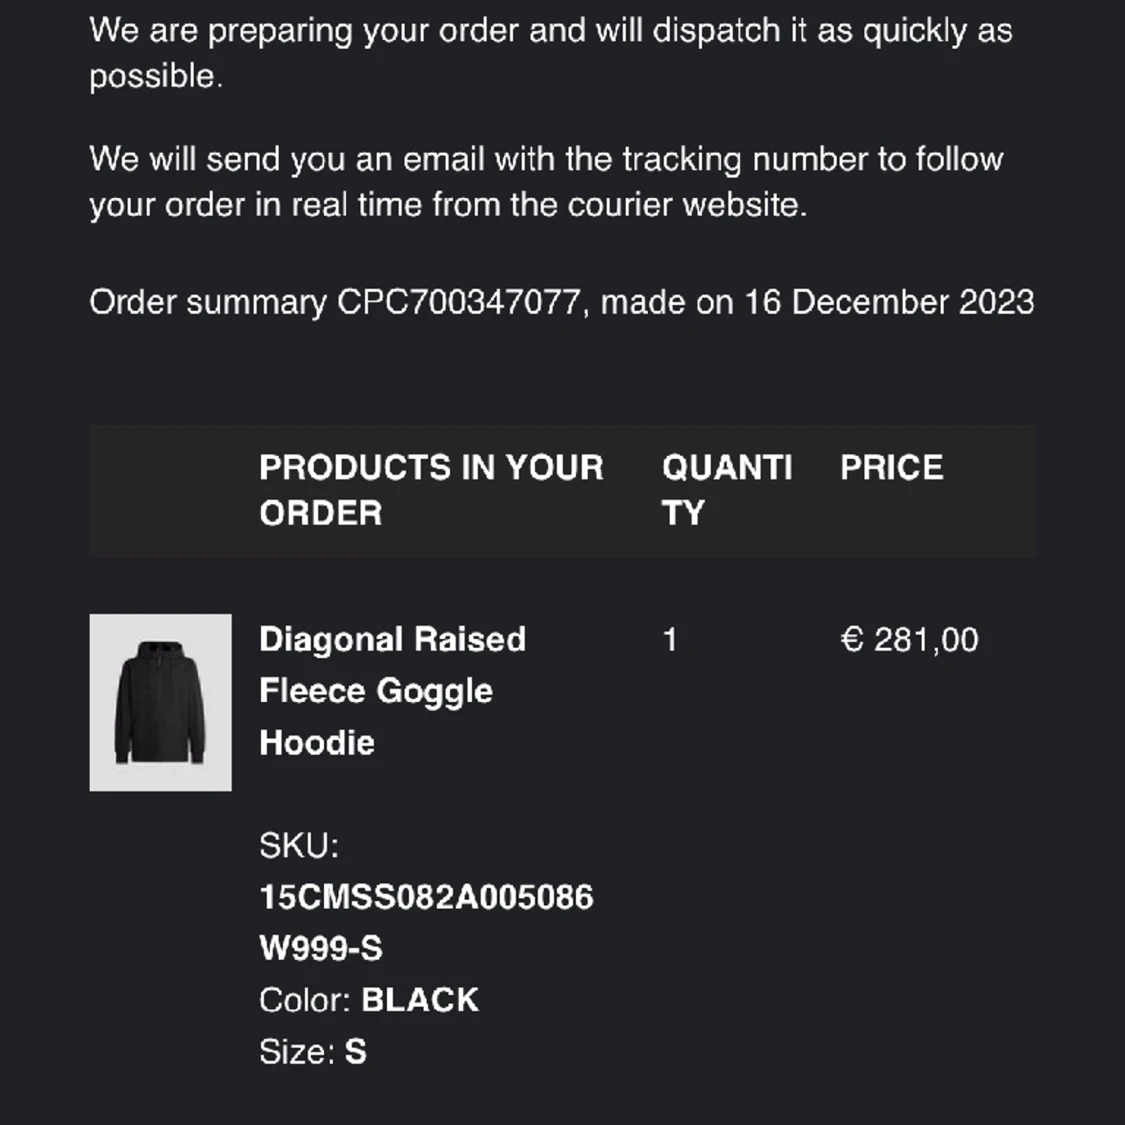Select the tracking number email paragraph
Viewport: 1125px width, 1125px height.
point(546,182)
